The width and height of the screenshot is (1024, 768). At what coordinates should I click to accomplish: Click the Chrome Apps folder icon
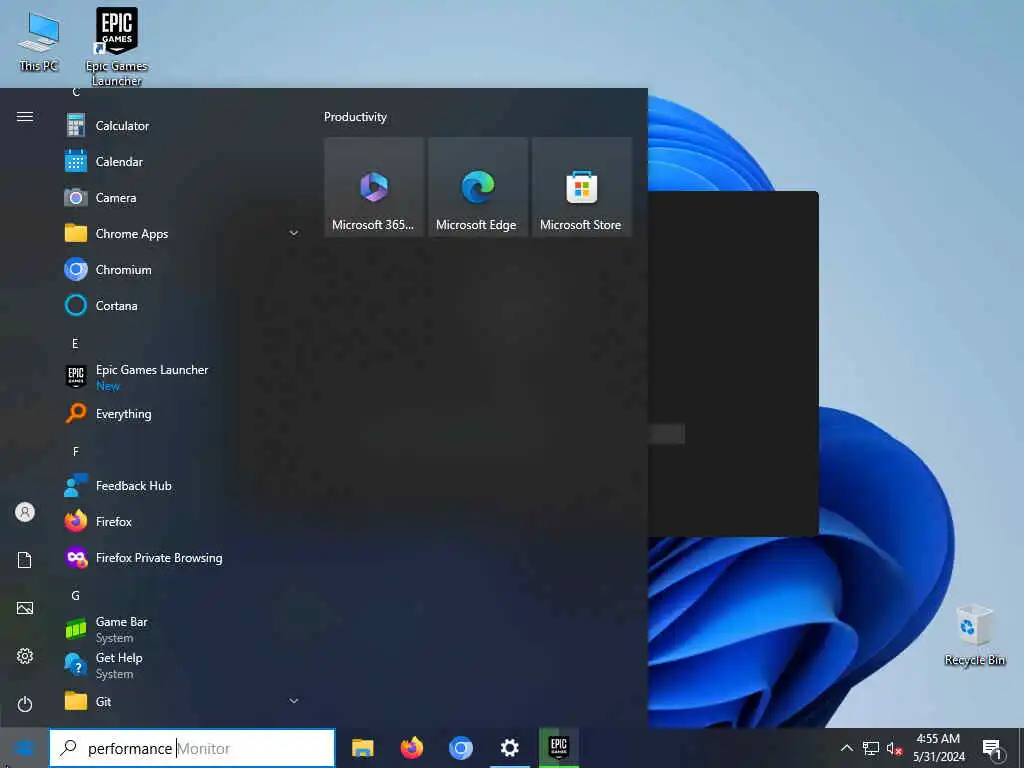tap(76, 233)
